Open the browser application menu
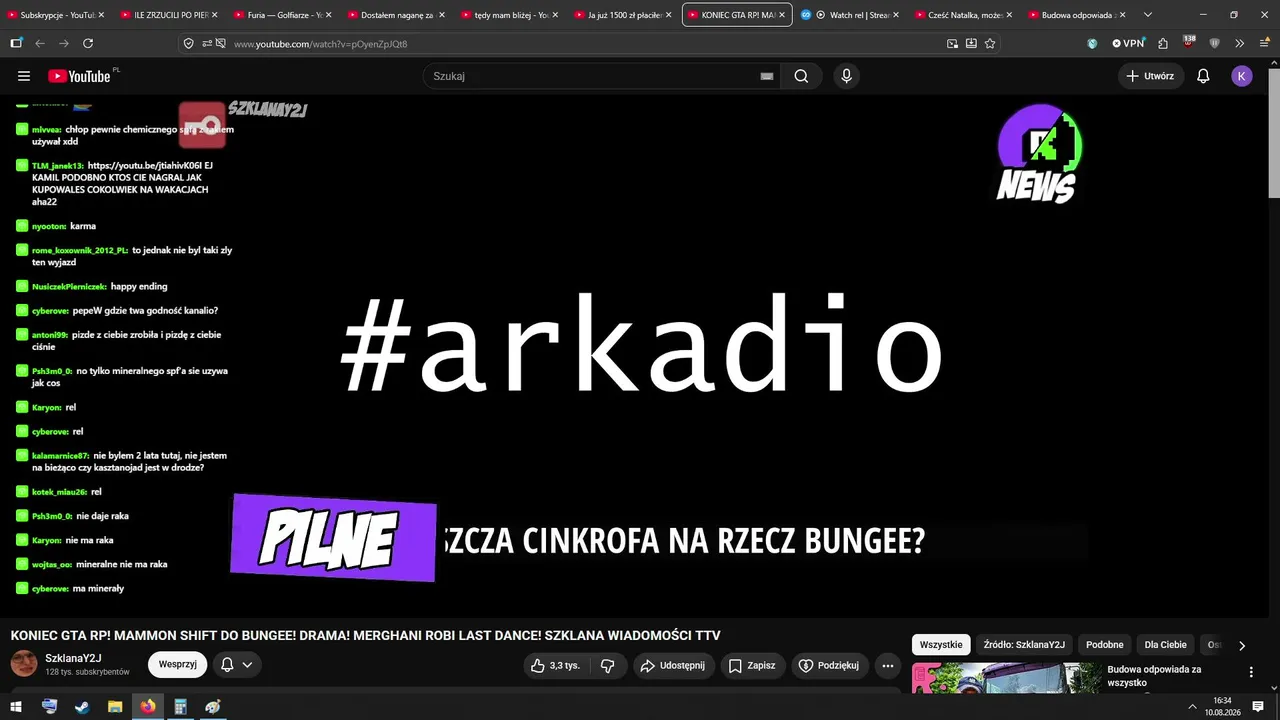The height and width of the screenshot is (720, 1280). tap(1262, 44)
